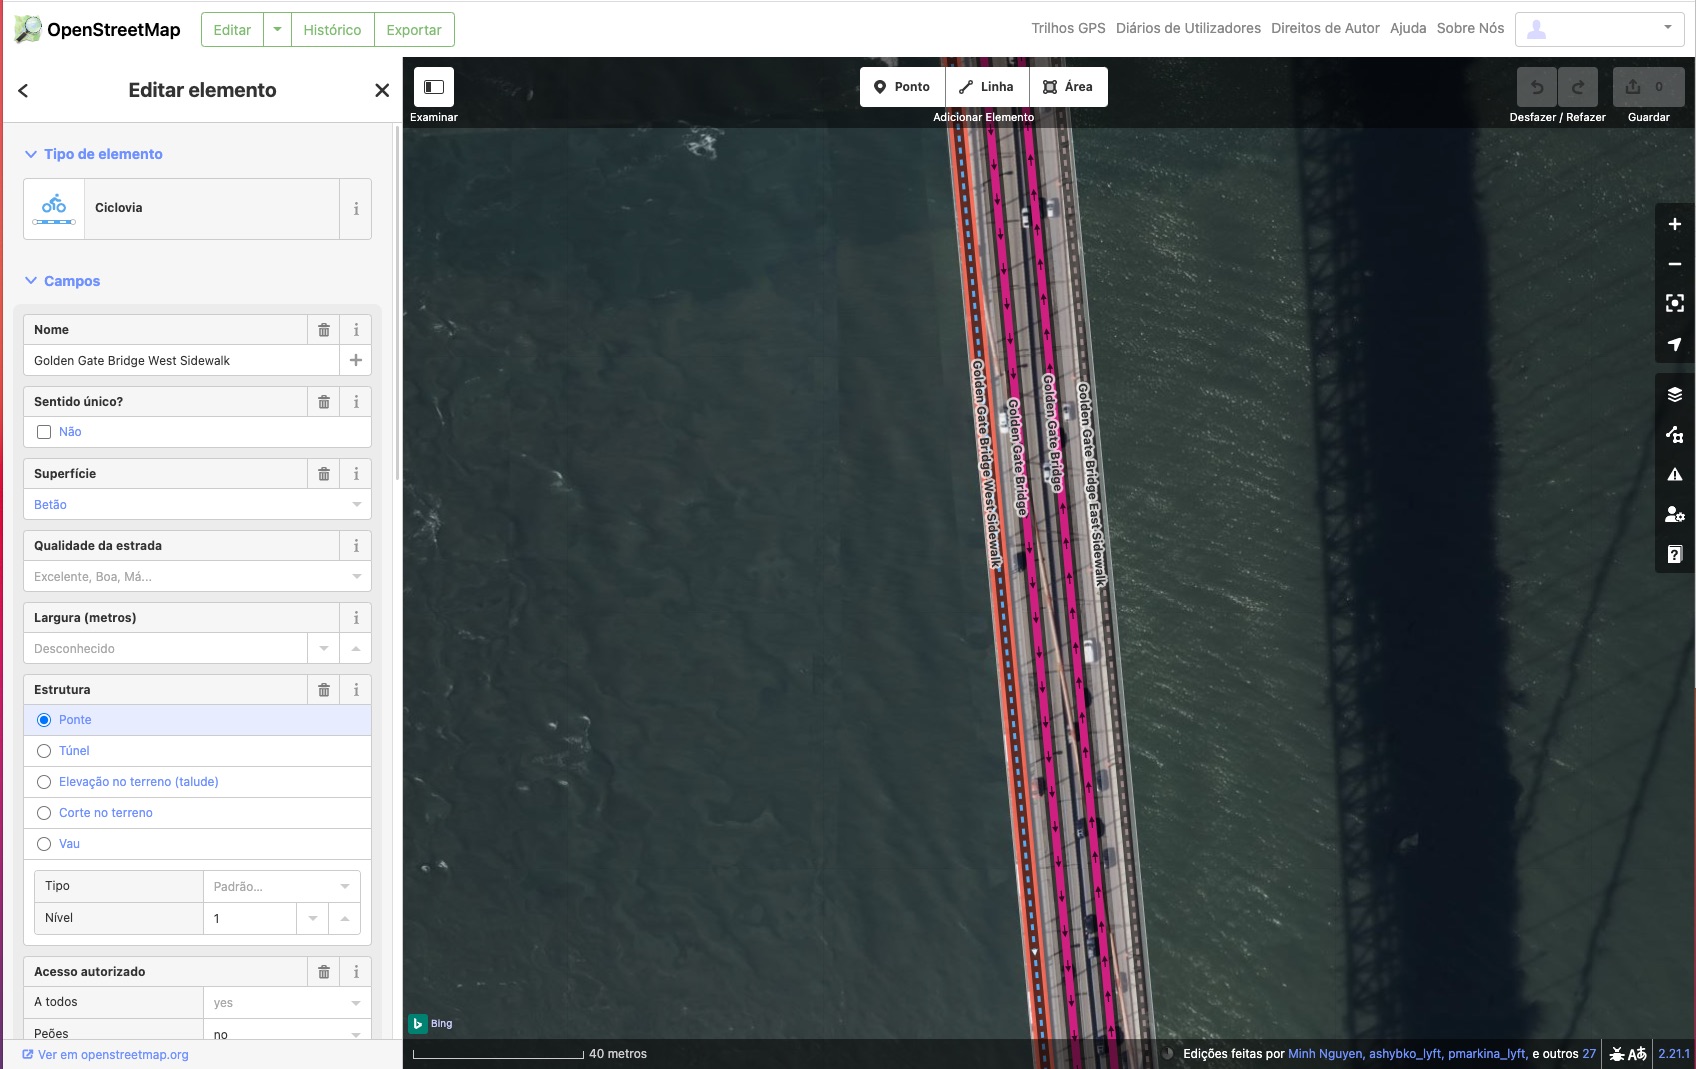This screenshot has width=1696, height=1069.
Task: Open the Ciclovia element type preset
Action: [x=181, y=209]
